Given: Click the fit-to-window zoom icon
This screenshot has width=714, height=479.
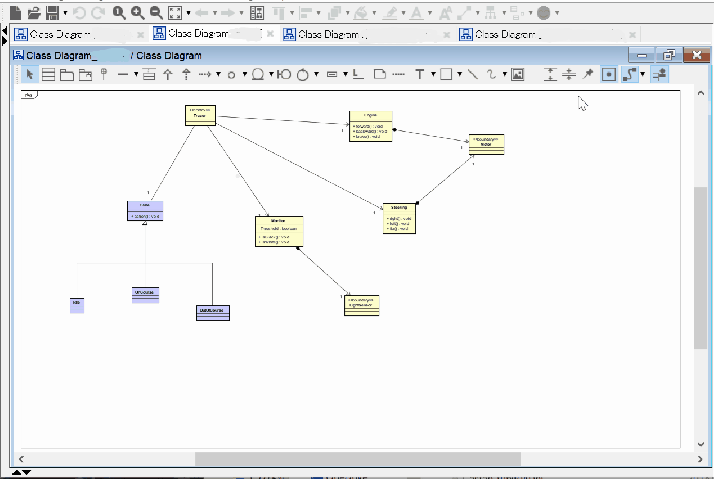Looking at the screenshot, I should (x=175, y=13).
